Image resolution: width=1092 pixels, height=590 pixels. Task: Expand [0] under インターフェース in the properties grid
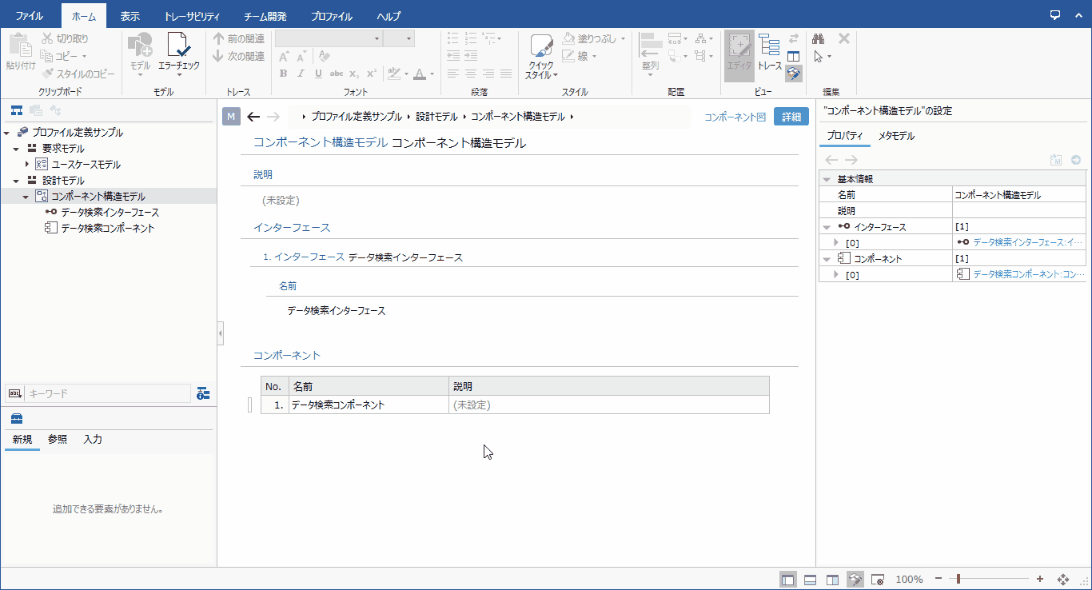838,242
